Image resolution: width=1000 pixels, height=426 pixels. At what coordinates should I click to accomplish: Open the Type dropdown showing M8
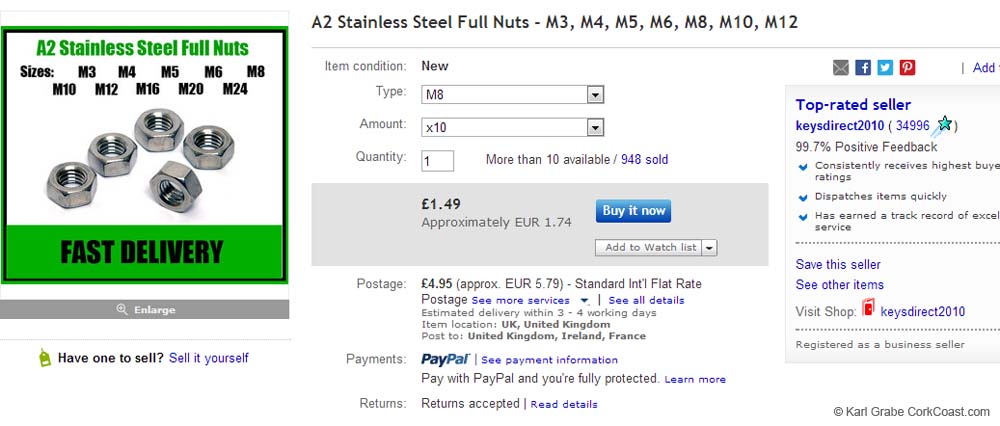pos(513,95)
